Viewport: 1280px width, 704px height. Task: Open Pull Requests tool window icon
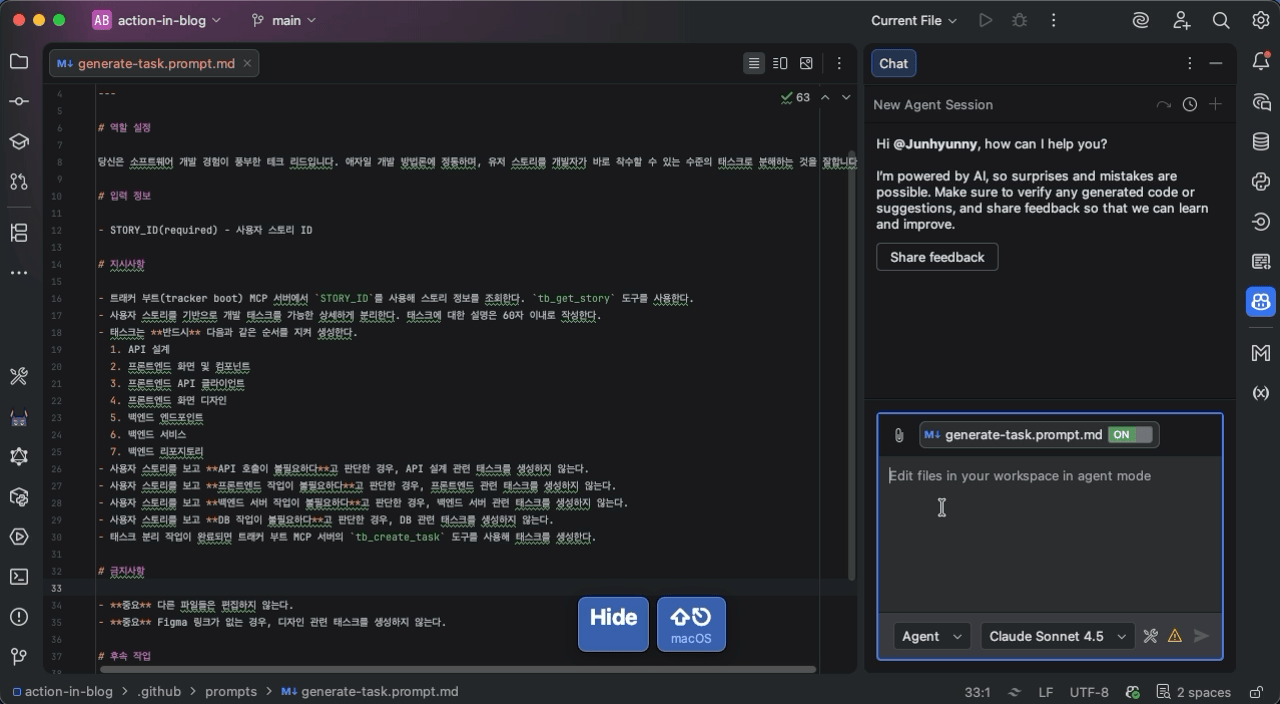pos(19,181)
